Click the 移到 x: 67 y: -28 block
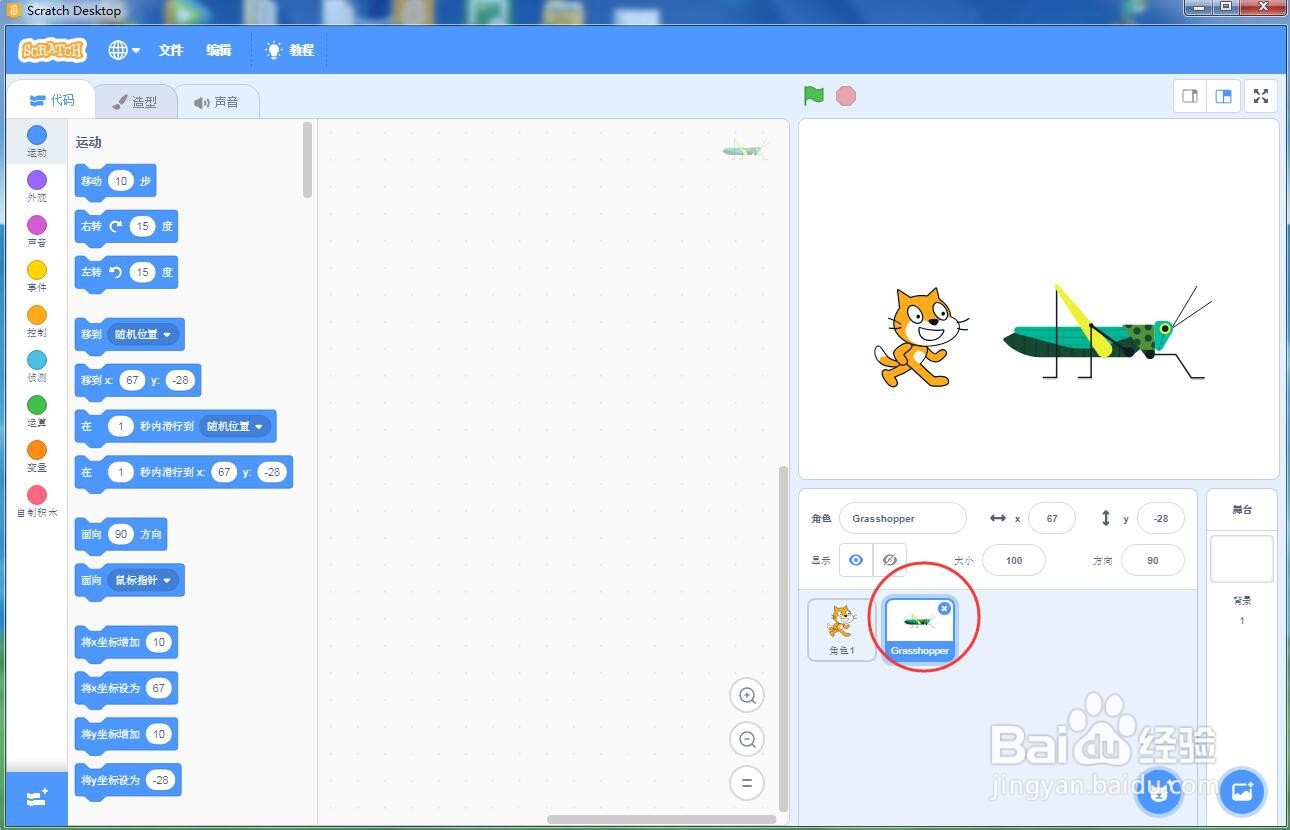 click(x=138, y=380)
